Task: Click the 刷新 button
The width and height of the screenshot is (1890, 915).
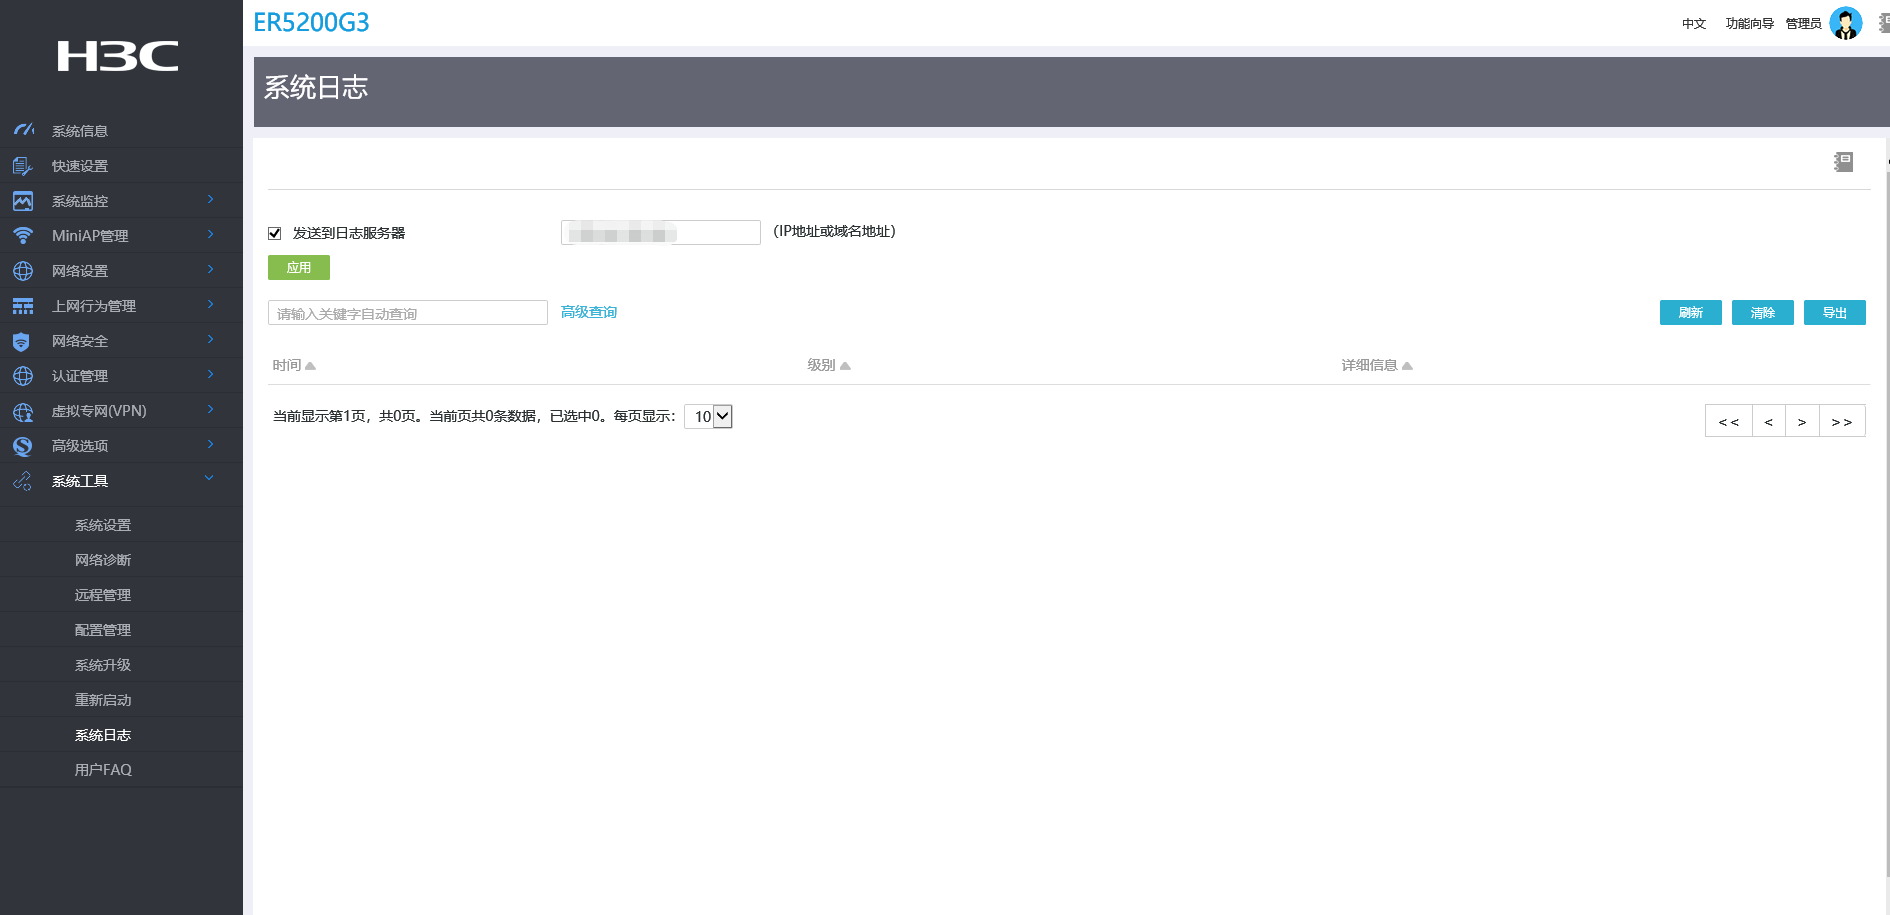Action: (x=1691, y=313)
